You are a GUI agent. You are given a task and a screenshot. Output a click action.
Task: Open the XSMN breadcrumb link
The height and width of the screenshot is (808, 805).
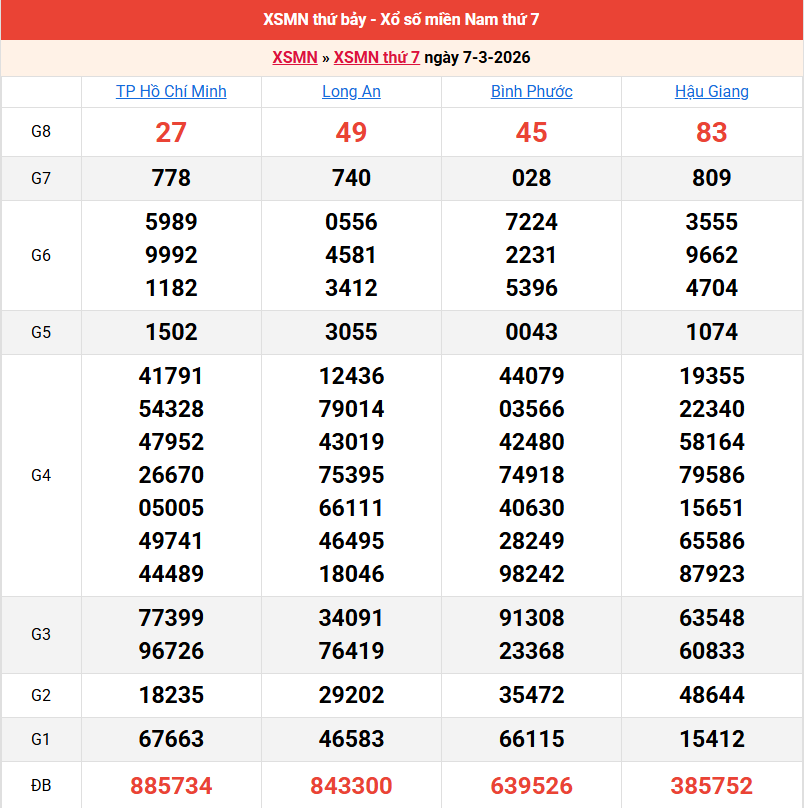pyautogui.click(x=294, y=58)
